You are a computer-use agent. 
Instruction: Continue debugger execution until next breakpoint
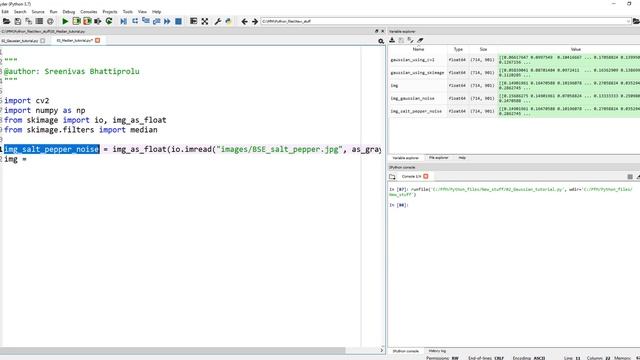167,21
